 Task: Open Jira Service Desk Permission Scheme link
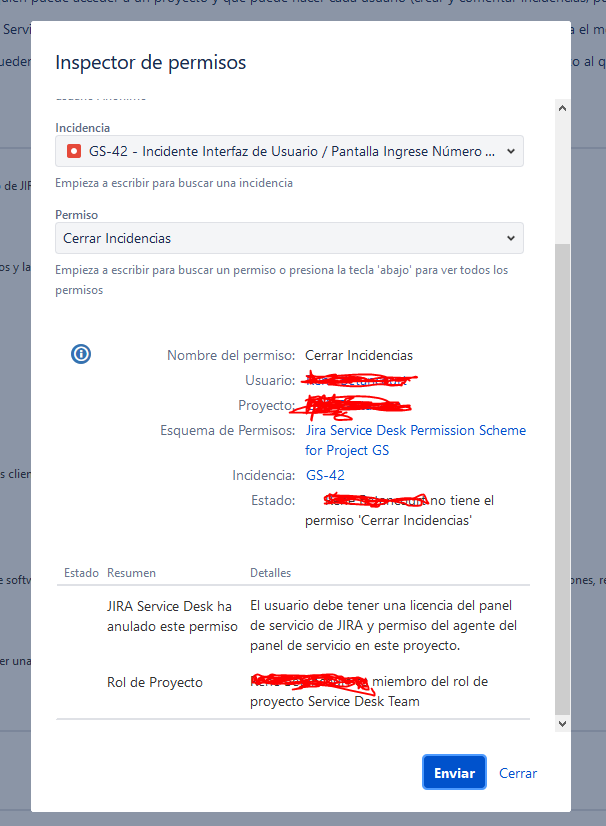[415, 440]
